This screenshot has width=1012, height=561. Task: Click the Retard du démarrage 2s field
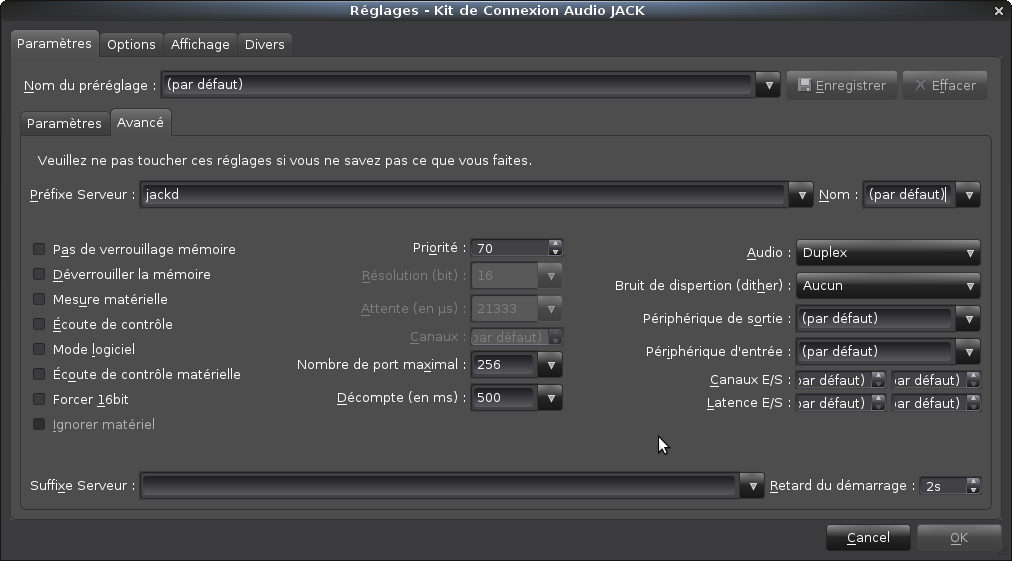[x=943, y=486]
